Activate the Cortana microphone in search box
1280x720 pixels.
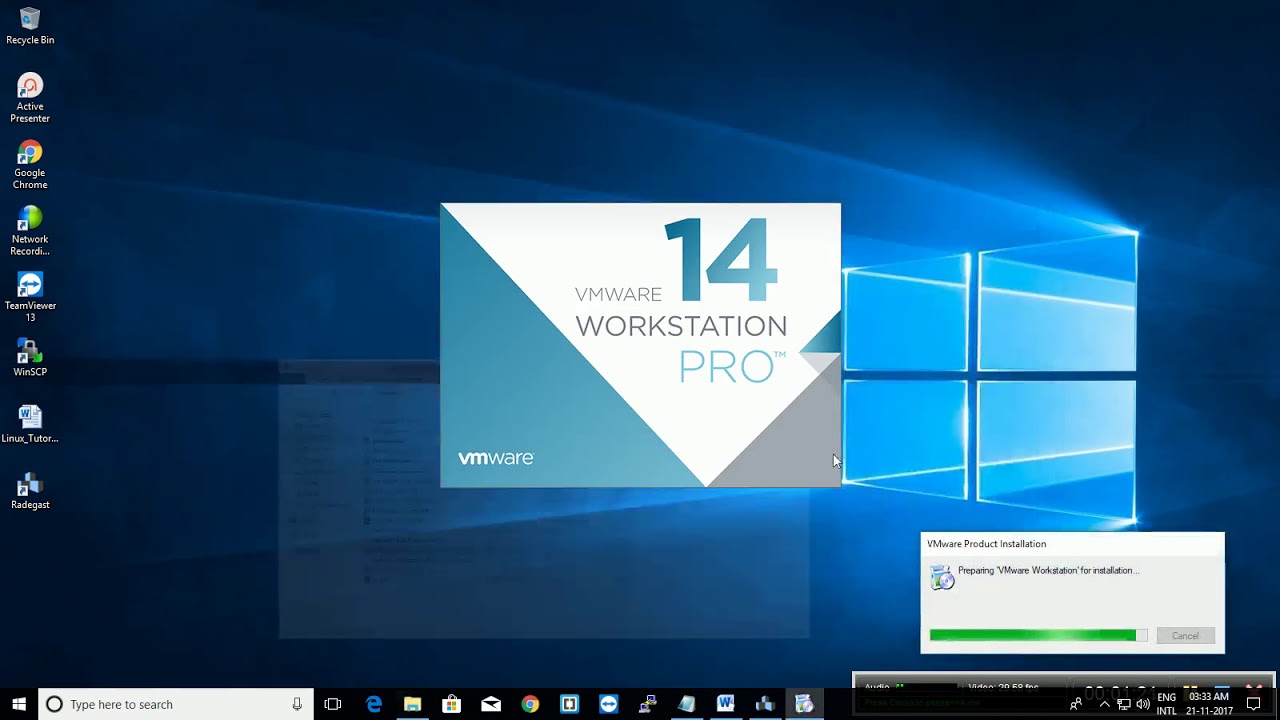(297, 704)
